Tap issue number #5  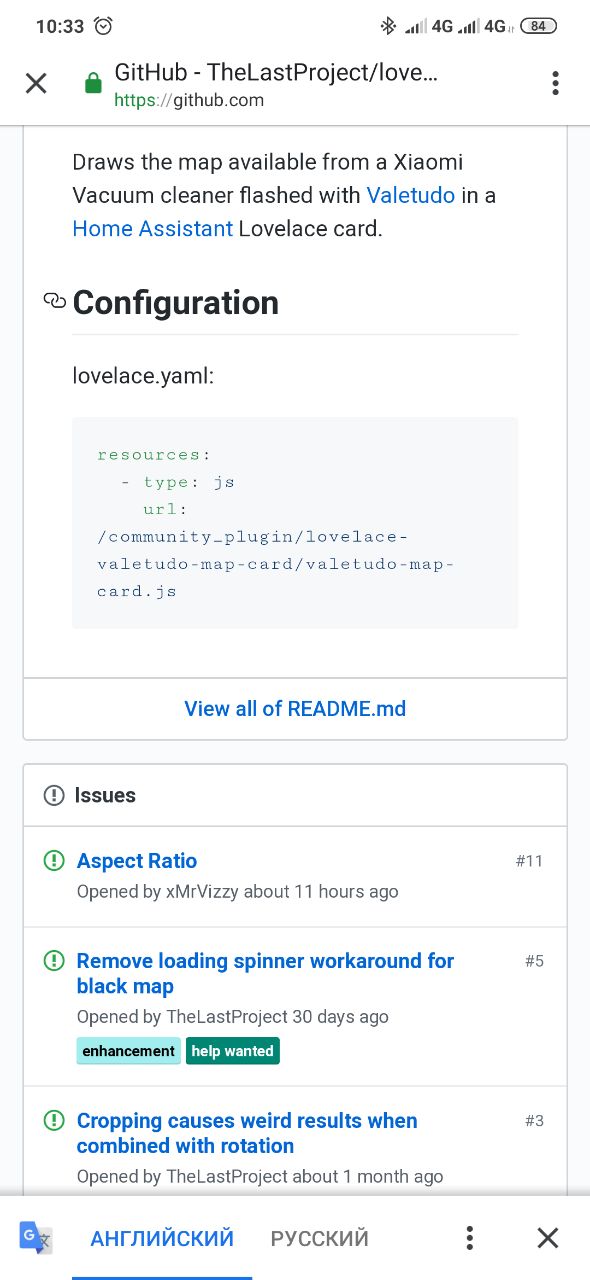pos(534,961)
